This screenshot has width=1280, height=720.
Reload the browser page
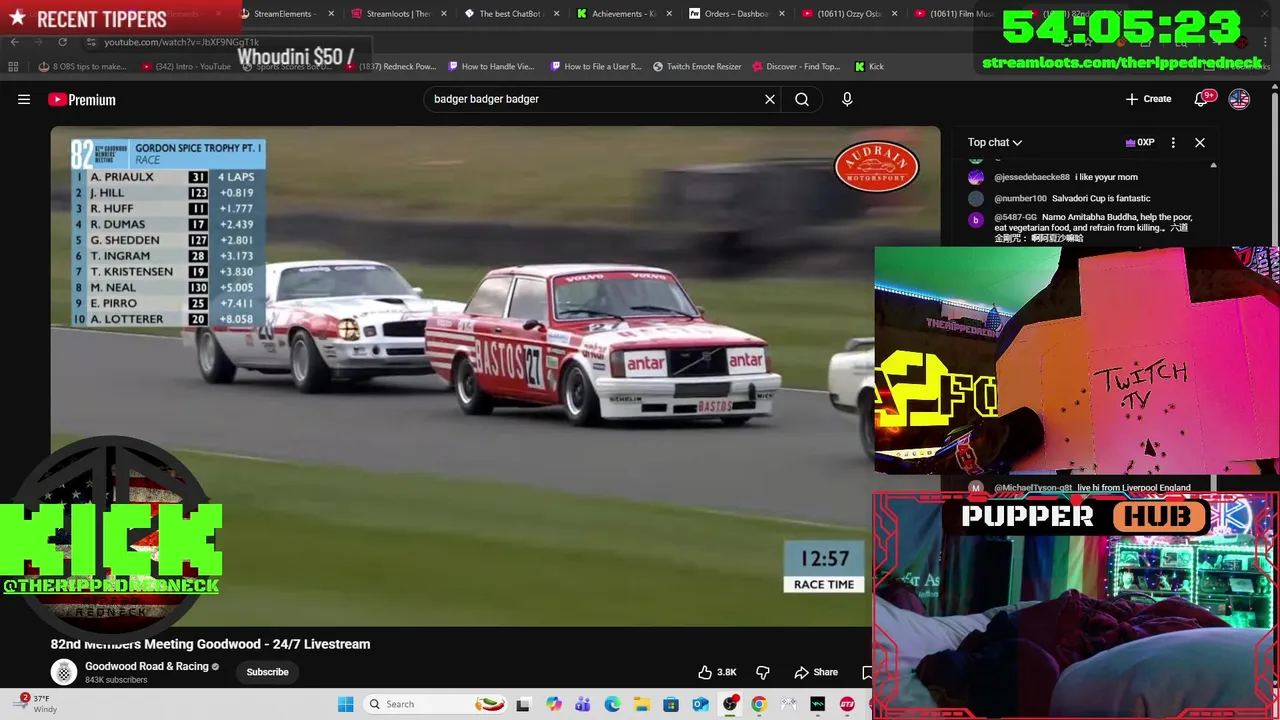tap(62, 42)
